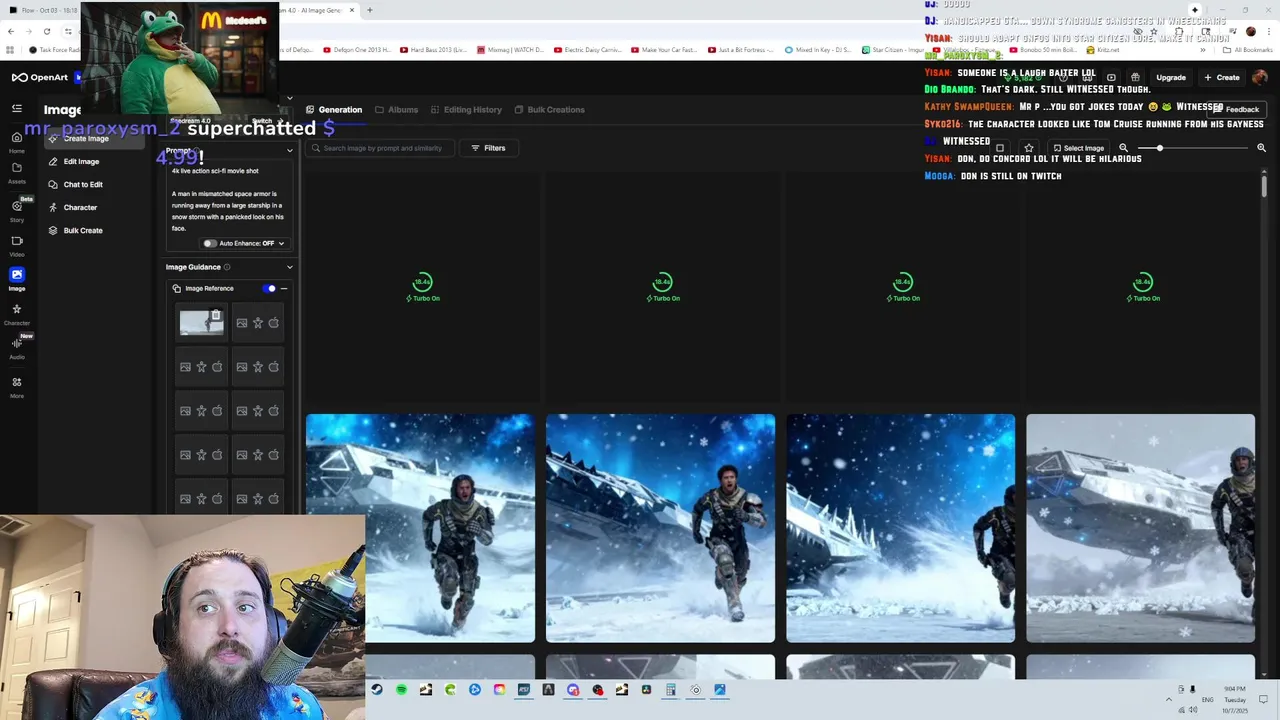Image resolution: width=1280 pixels, height=720 pixels.
Task: Click the zoom out magnifier icon
Action: point(1123,148)
